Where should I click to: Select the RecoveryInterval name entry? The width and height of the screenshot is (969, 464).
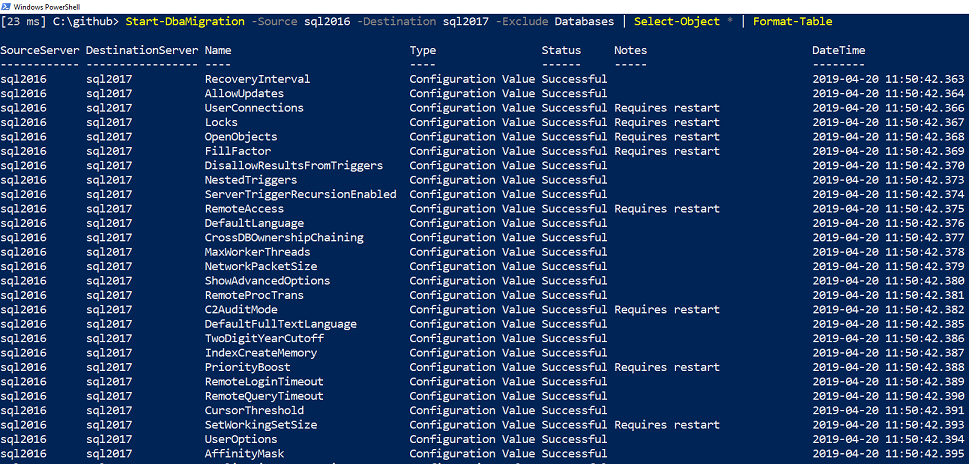tap(257, 79)
